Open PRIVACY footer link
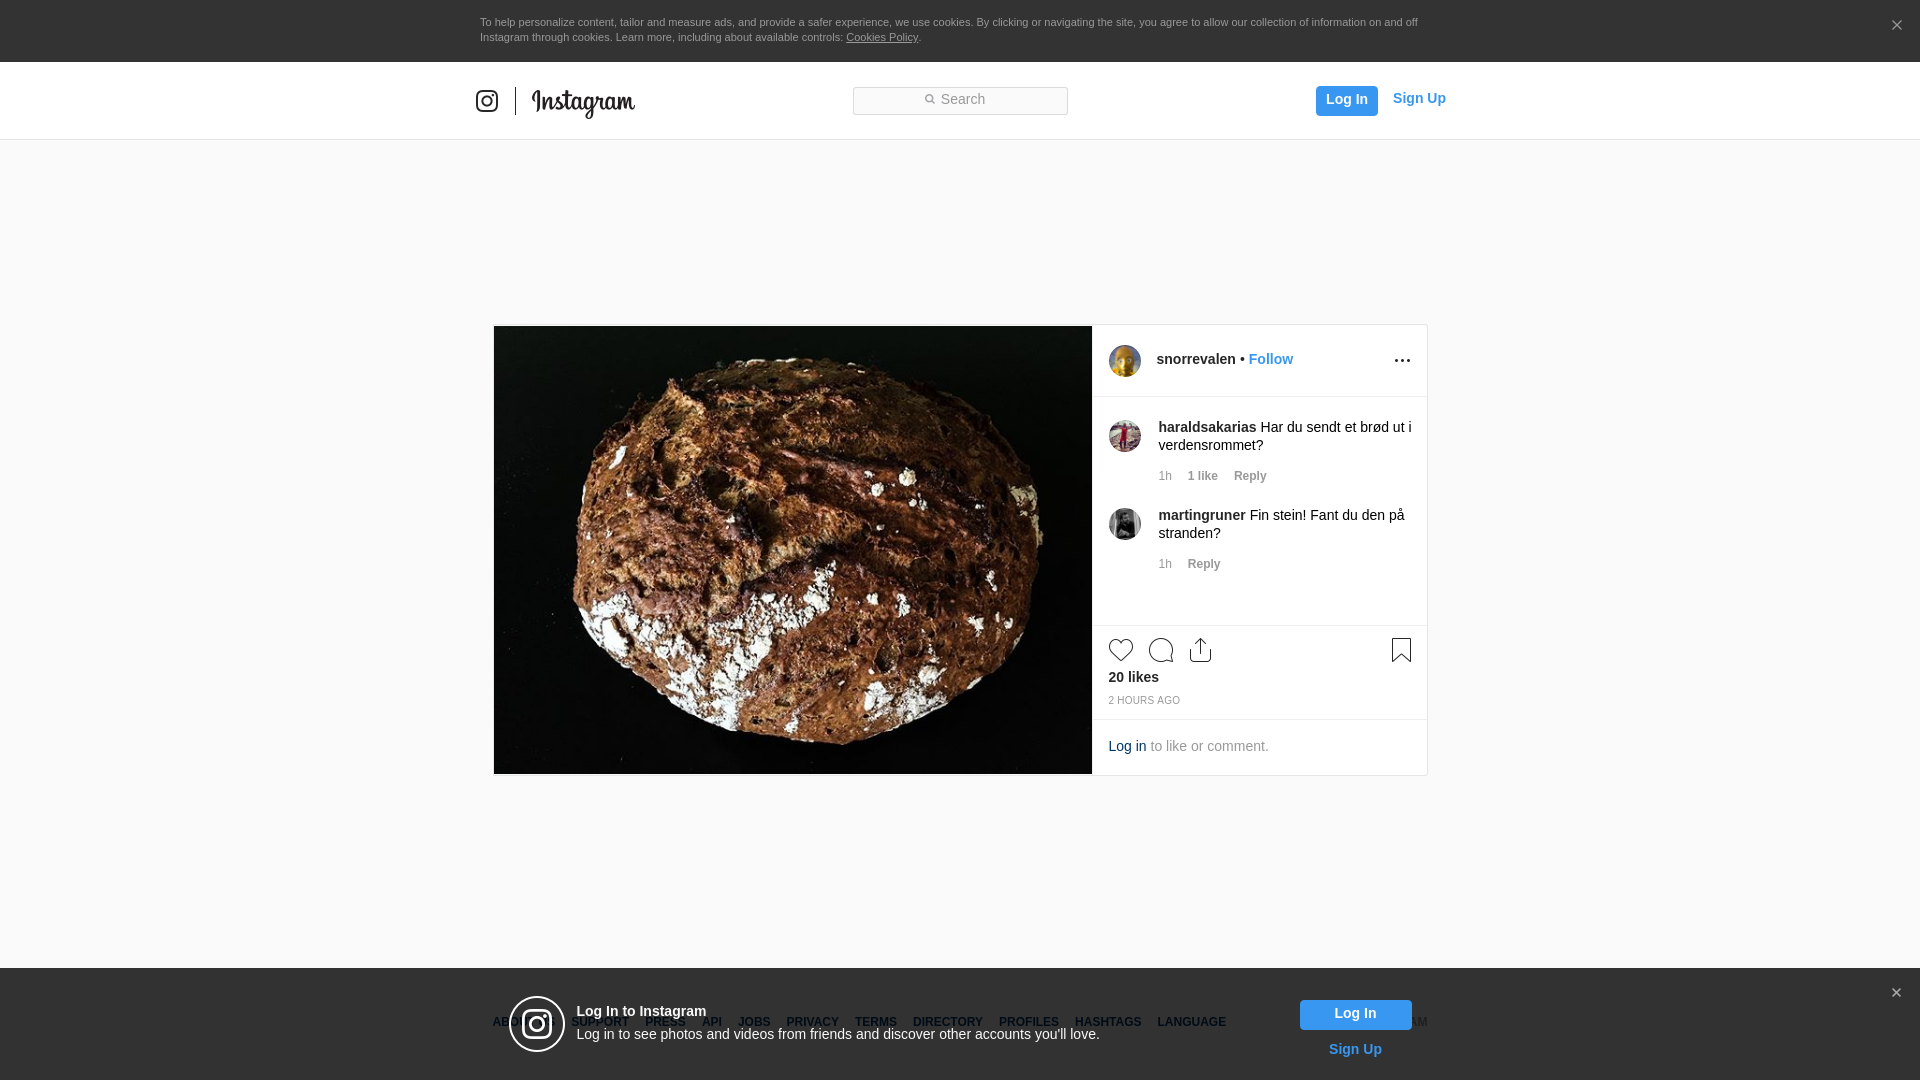The height and width of the screenshot is (1080, 1920). click(812, 1022)
